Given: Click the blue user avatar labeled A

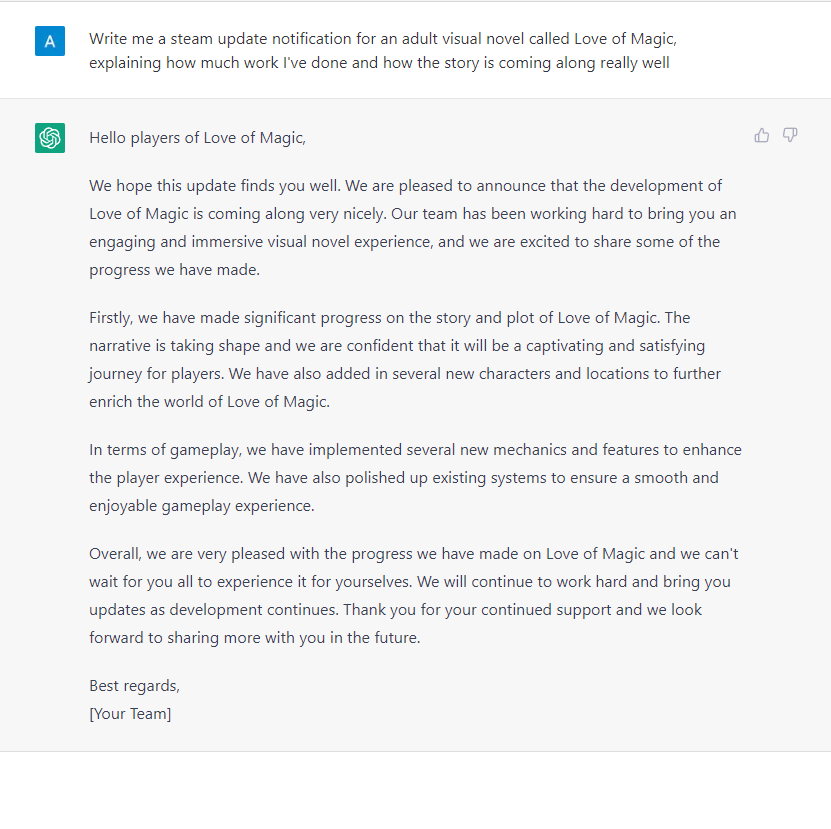Looking at the screenshot, I should coord(50,41).
